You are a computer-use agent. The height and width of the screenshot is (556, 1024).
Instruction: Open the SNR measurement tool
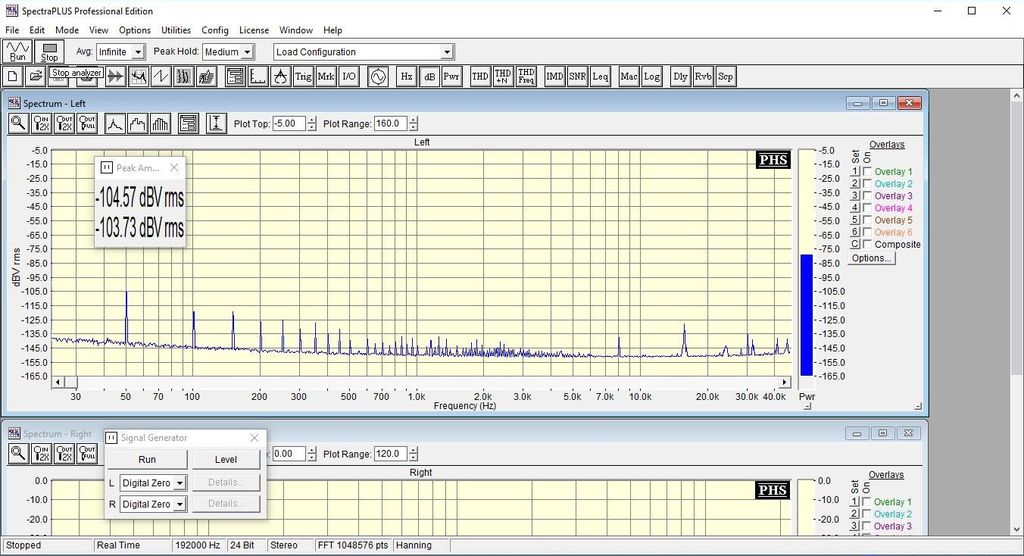[577, 76]
